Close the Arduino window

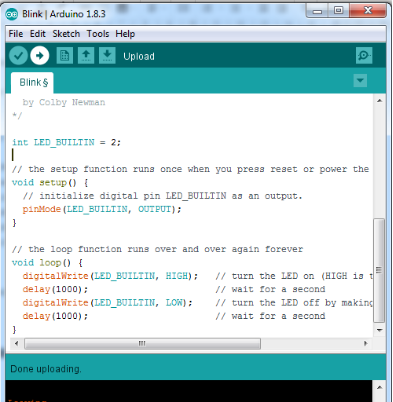(368, 11)
